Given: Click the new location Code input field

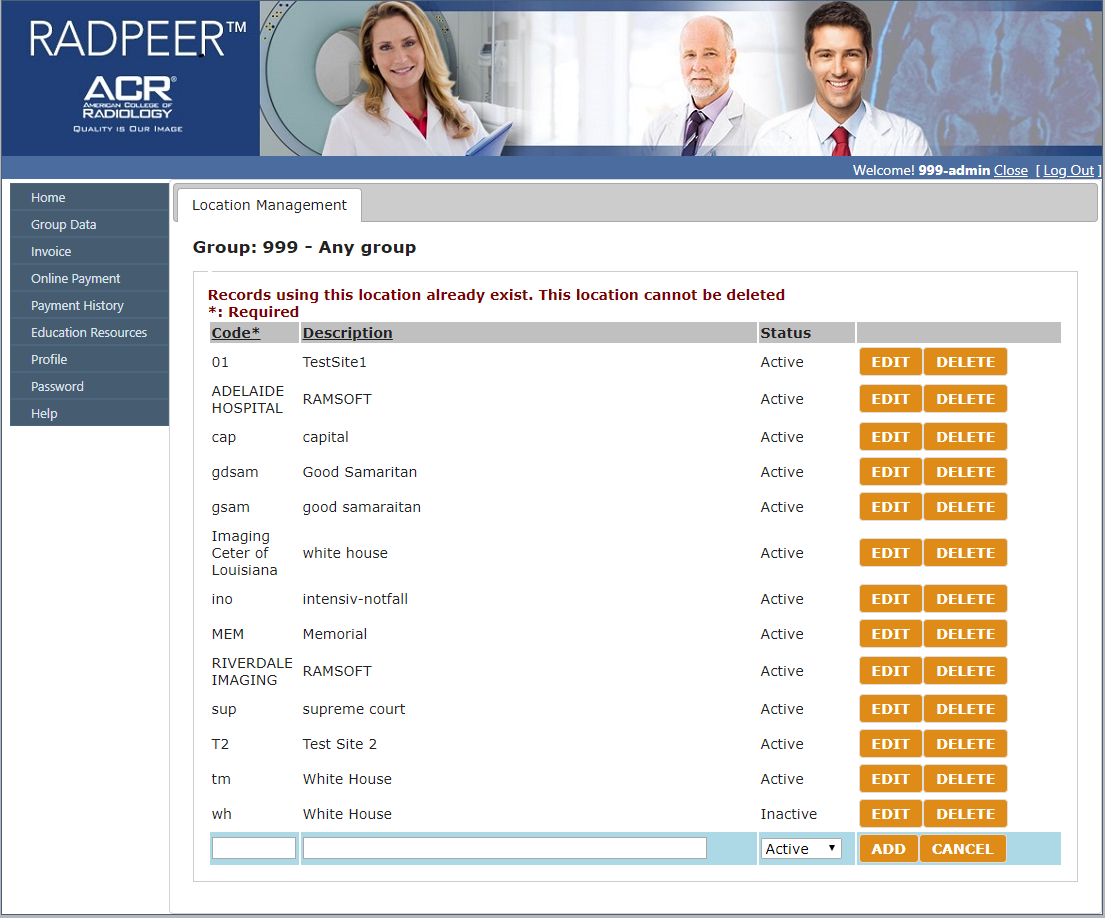Looking at the screenshot, I should coord(254,849).
